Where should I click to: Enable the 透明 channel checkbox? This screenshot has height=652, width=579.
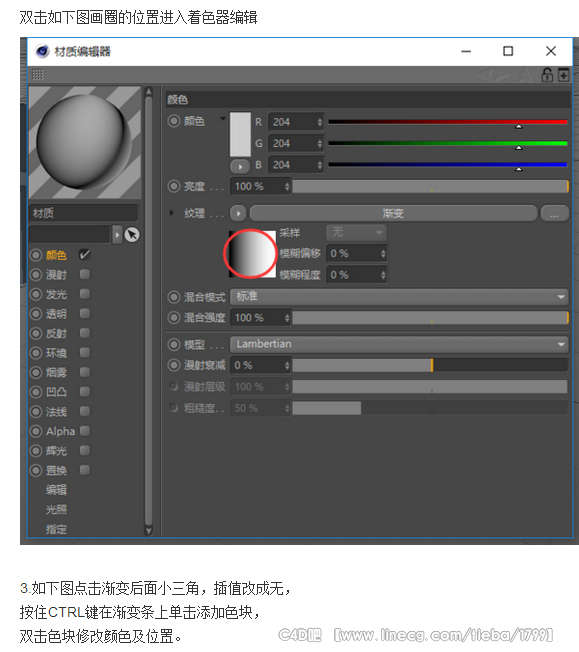[x=85, y=313]
